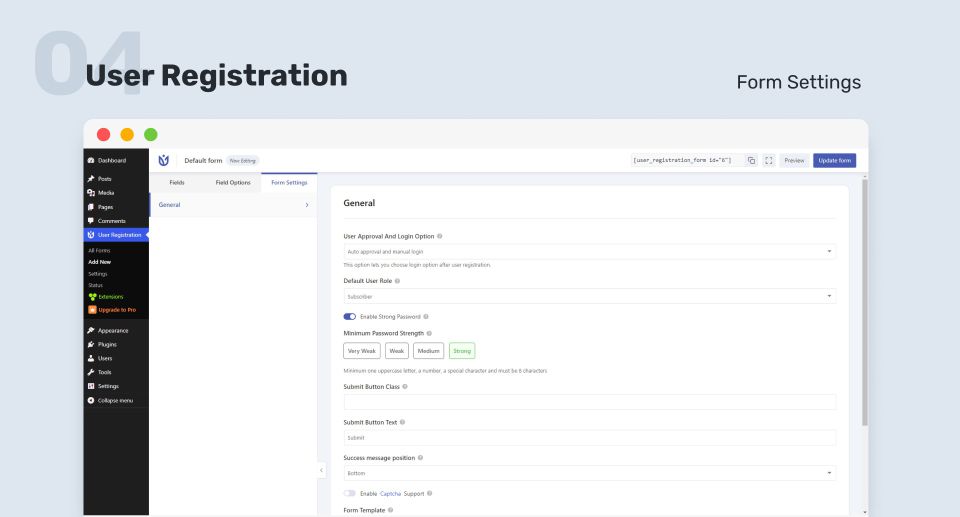This screenshot has height=517, width=960.
Task: Click the User Registration logo icon
Action: point(164,160)
